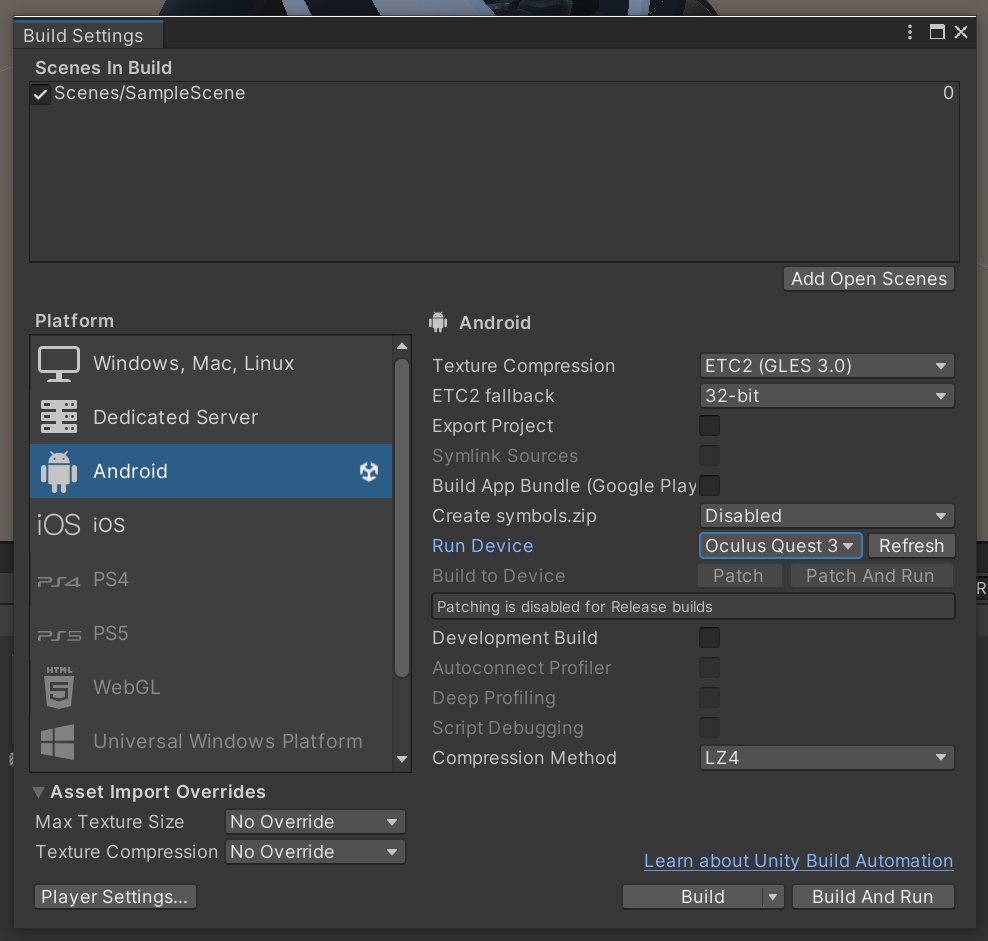The image size is (988, 941).
Task: Open the Android Texture Compression ETC2 dropdown
Action: (x=827, y=366)
